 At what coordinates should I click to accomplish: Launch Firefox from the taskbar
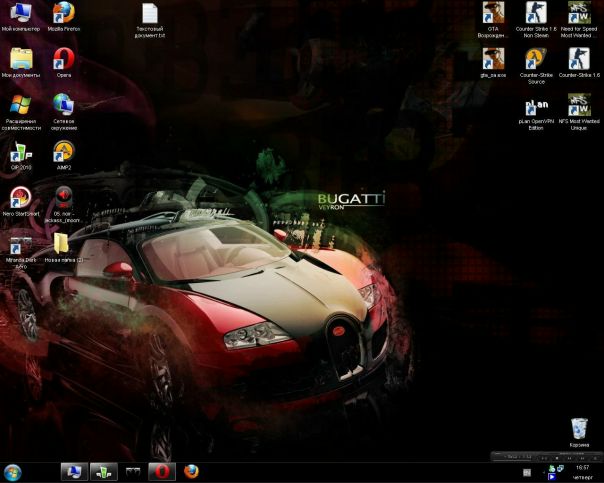point(191,472)
